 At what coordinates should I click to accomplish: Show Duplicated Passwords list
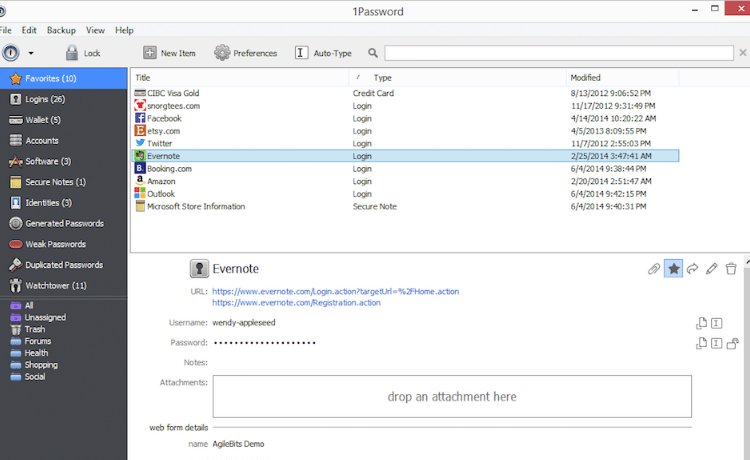pyautogui.click(x=64, y=264)
